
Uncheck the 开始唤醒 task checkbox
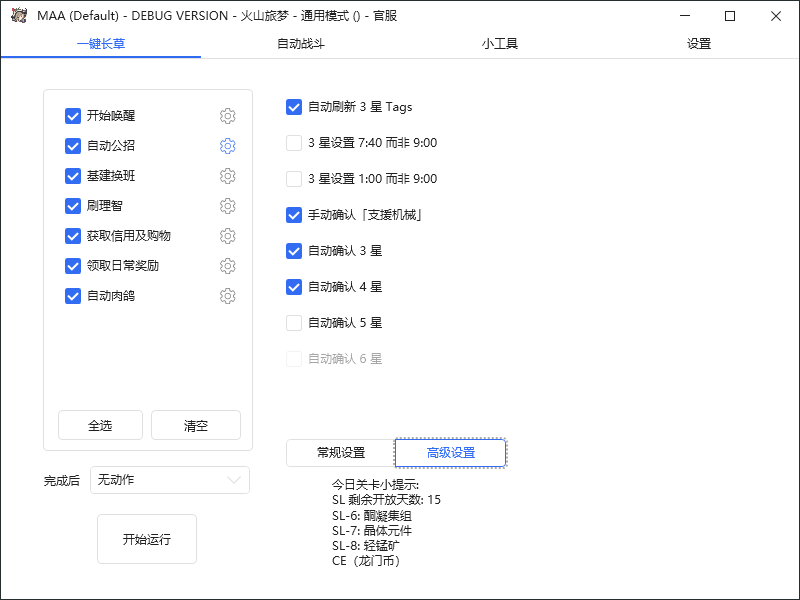click(72, 116)
